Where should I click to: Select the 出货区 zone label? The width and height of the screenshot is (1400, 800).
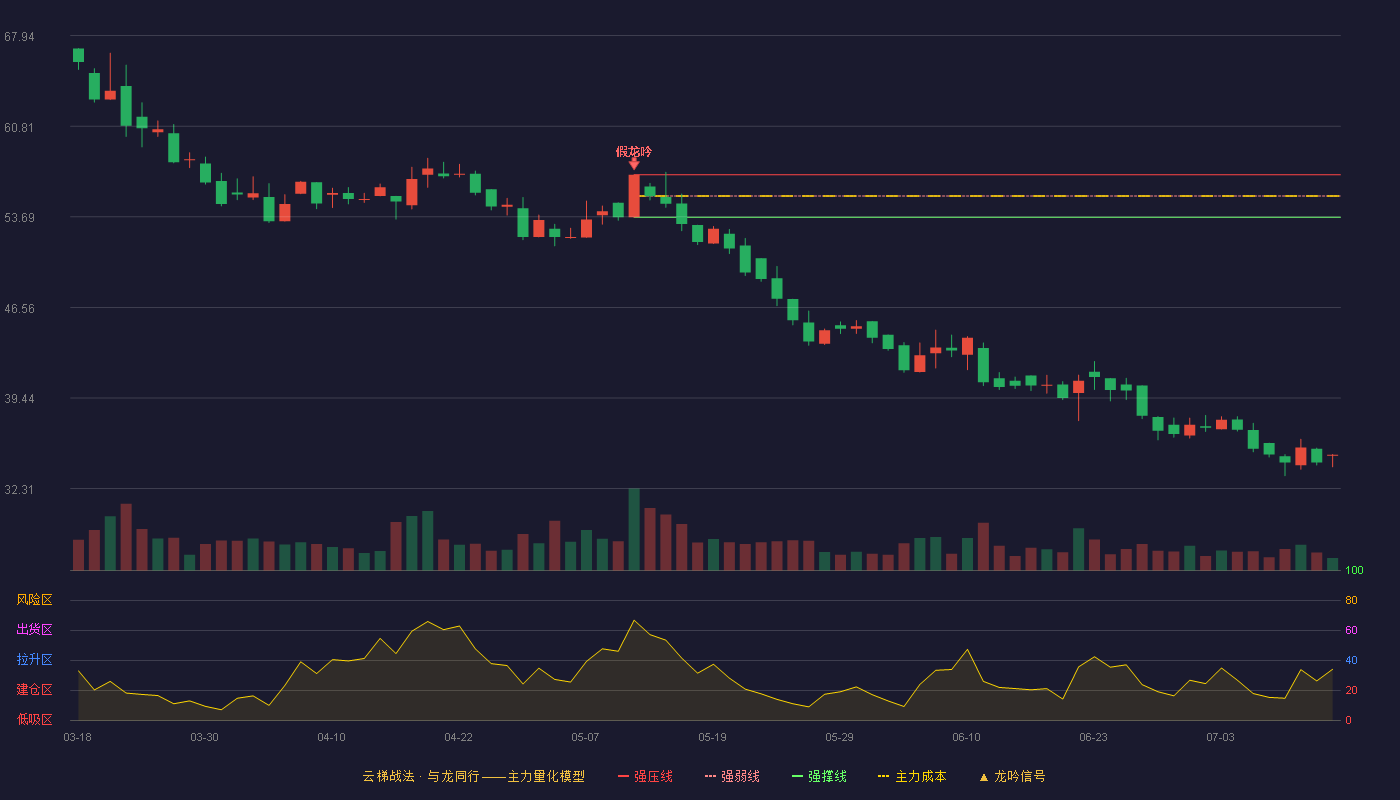tap(34, 630)
